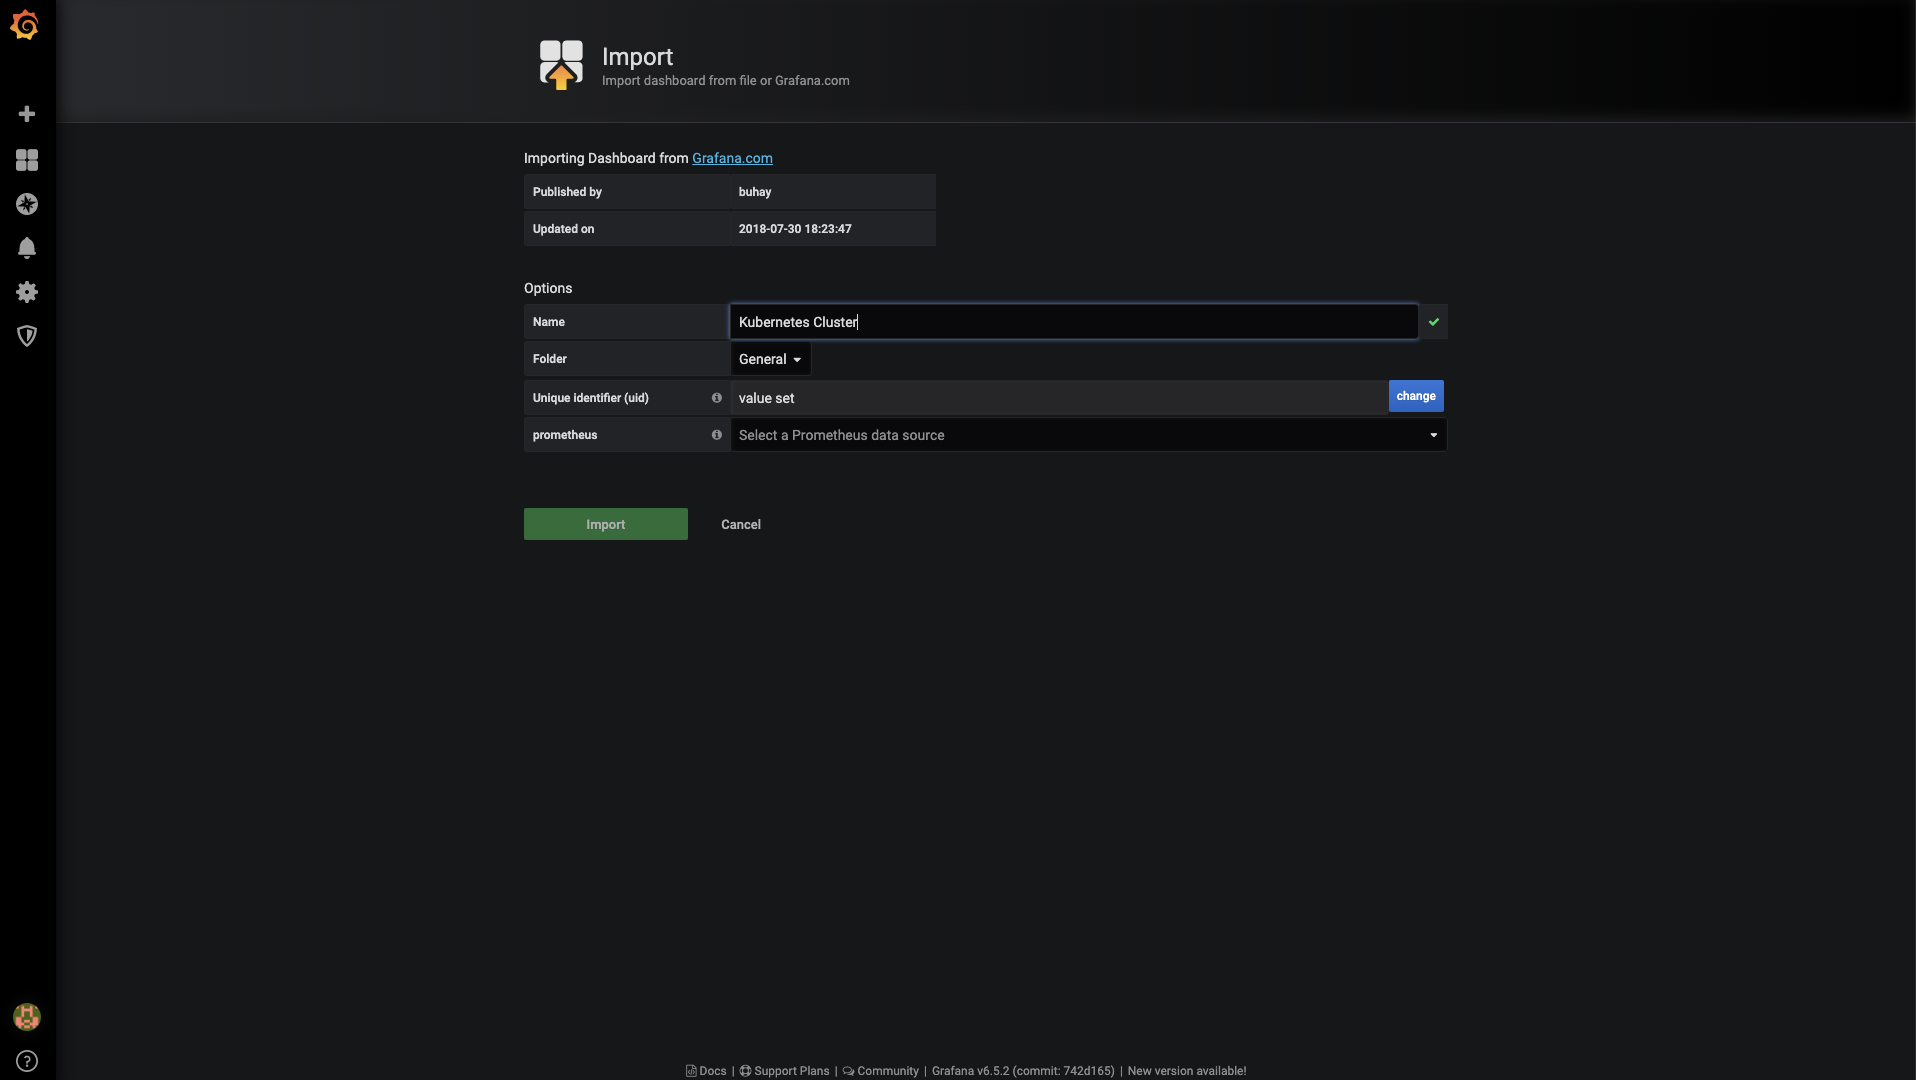
Task: Click the 'Import' page title
Action: [637, 56]
